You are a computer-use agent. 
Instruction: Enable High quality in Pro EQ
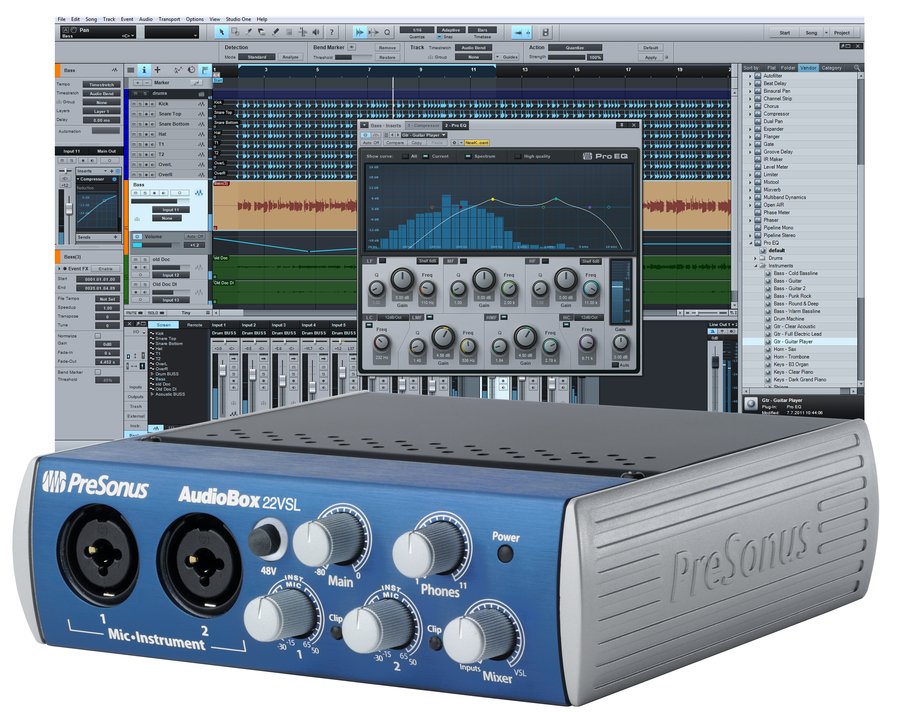(518, 156)
